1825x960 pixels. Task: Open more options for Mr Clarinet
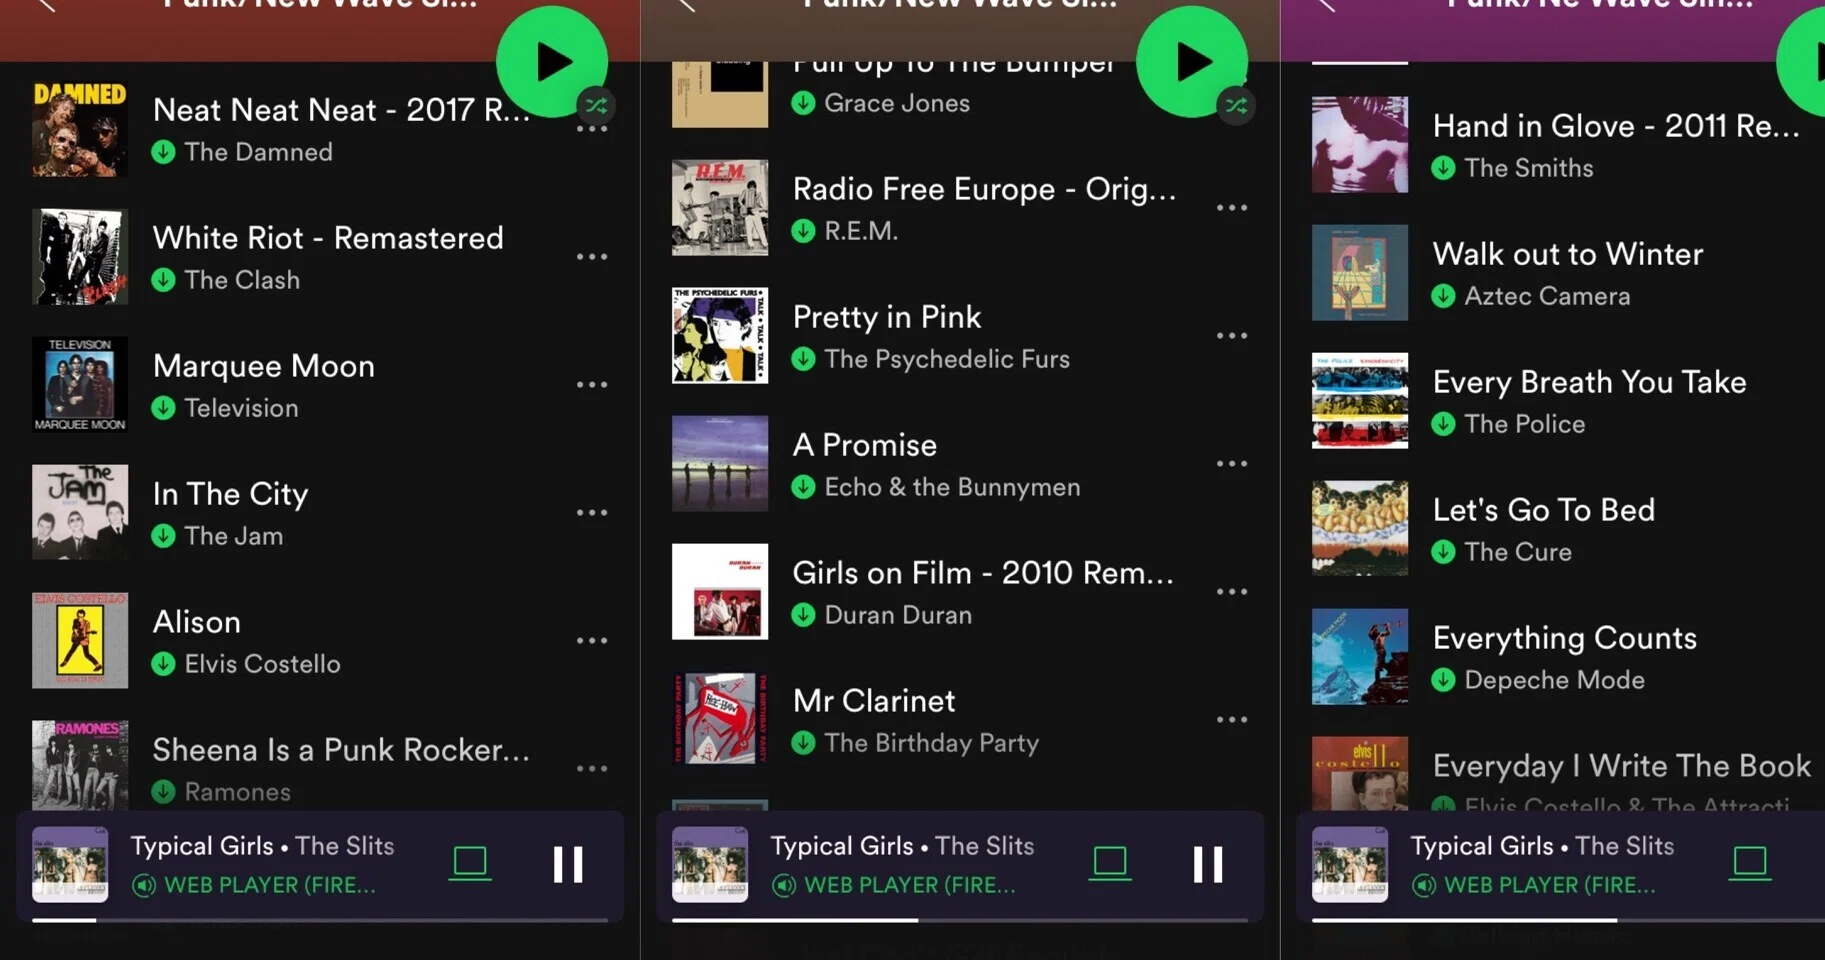[1232, 720]
